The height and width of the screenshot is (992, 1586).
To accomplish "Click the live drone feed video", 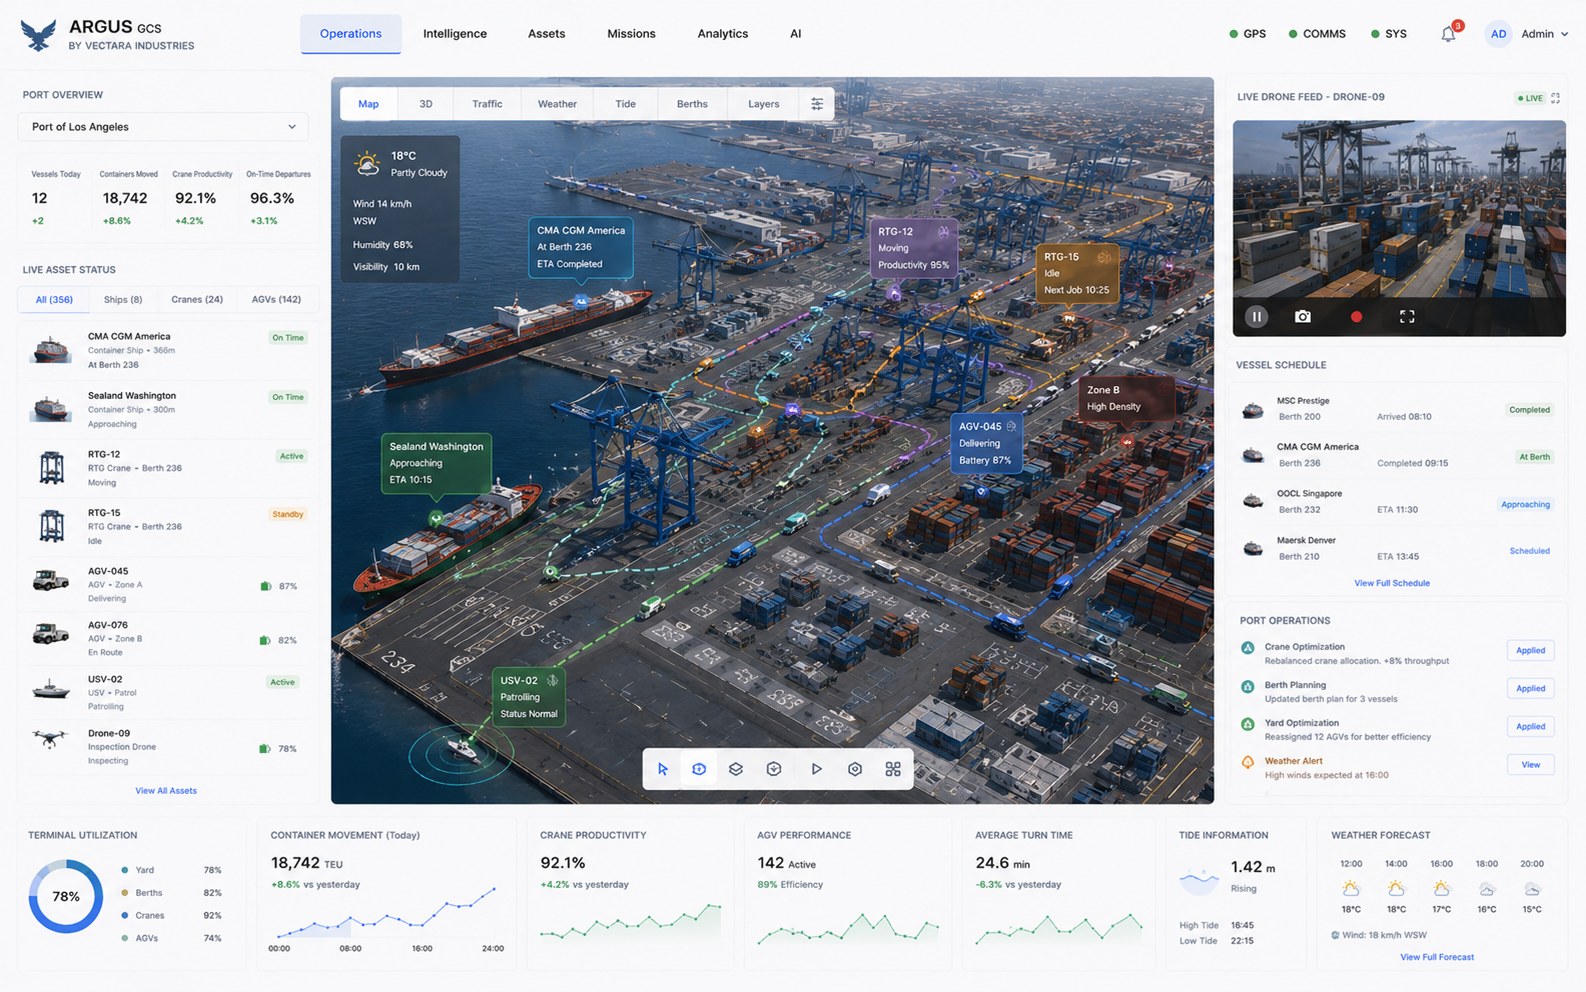I will pos(1399,228).
